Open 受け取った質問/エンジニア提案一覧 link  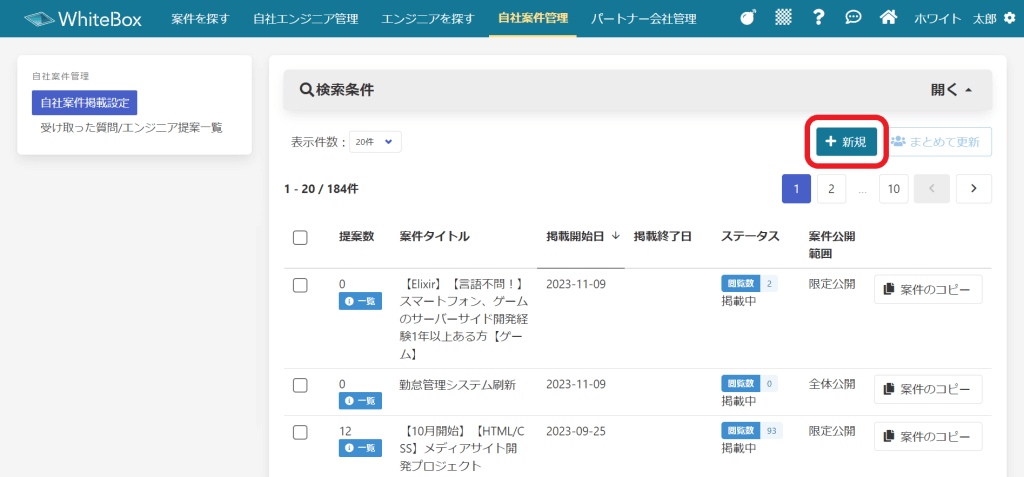(x=131, y=128)
